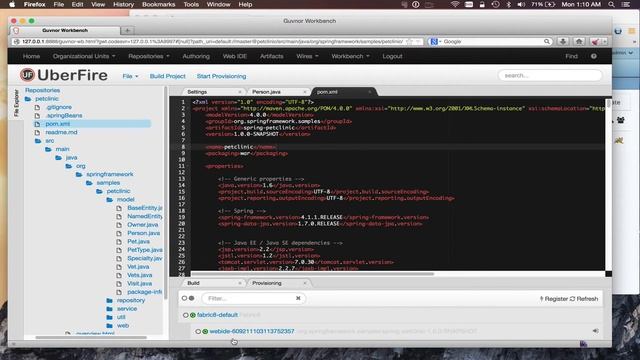640x360 pixels.
Task: Click the editor horizontal scrollbar
Action: click(312, 274)
